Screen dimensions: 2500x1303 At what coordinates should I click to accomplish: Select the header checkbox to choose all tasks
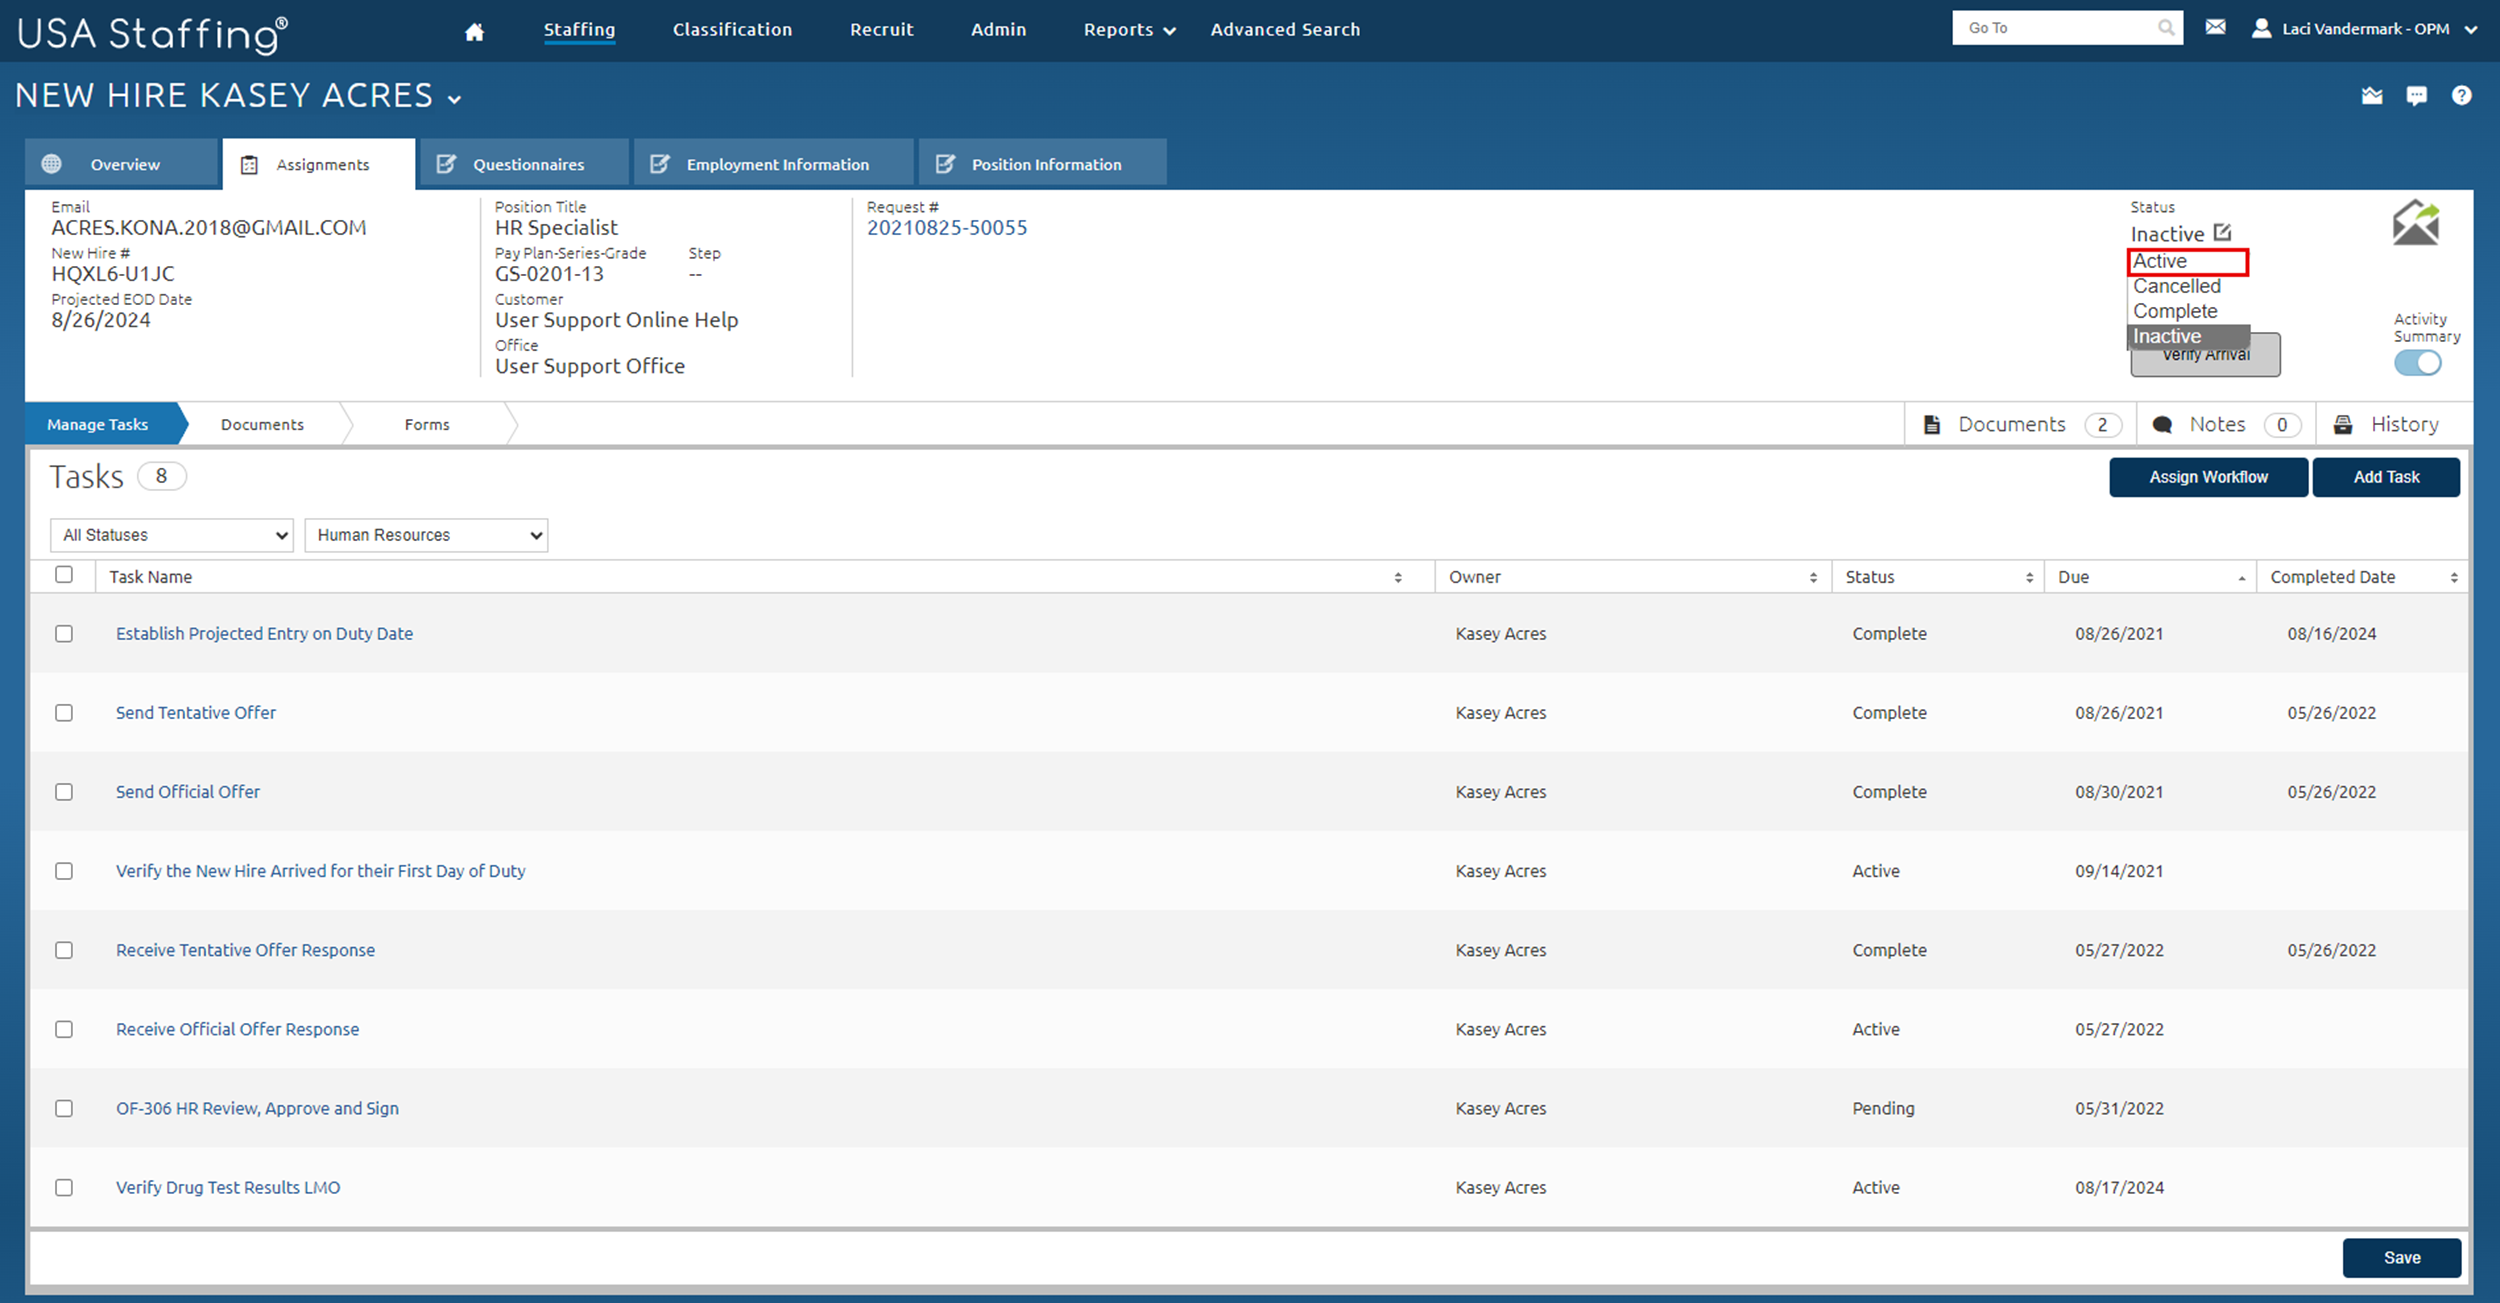[x=64, y=575]
